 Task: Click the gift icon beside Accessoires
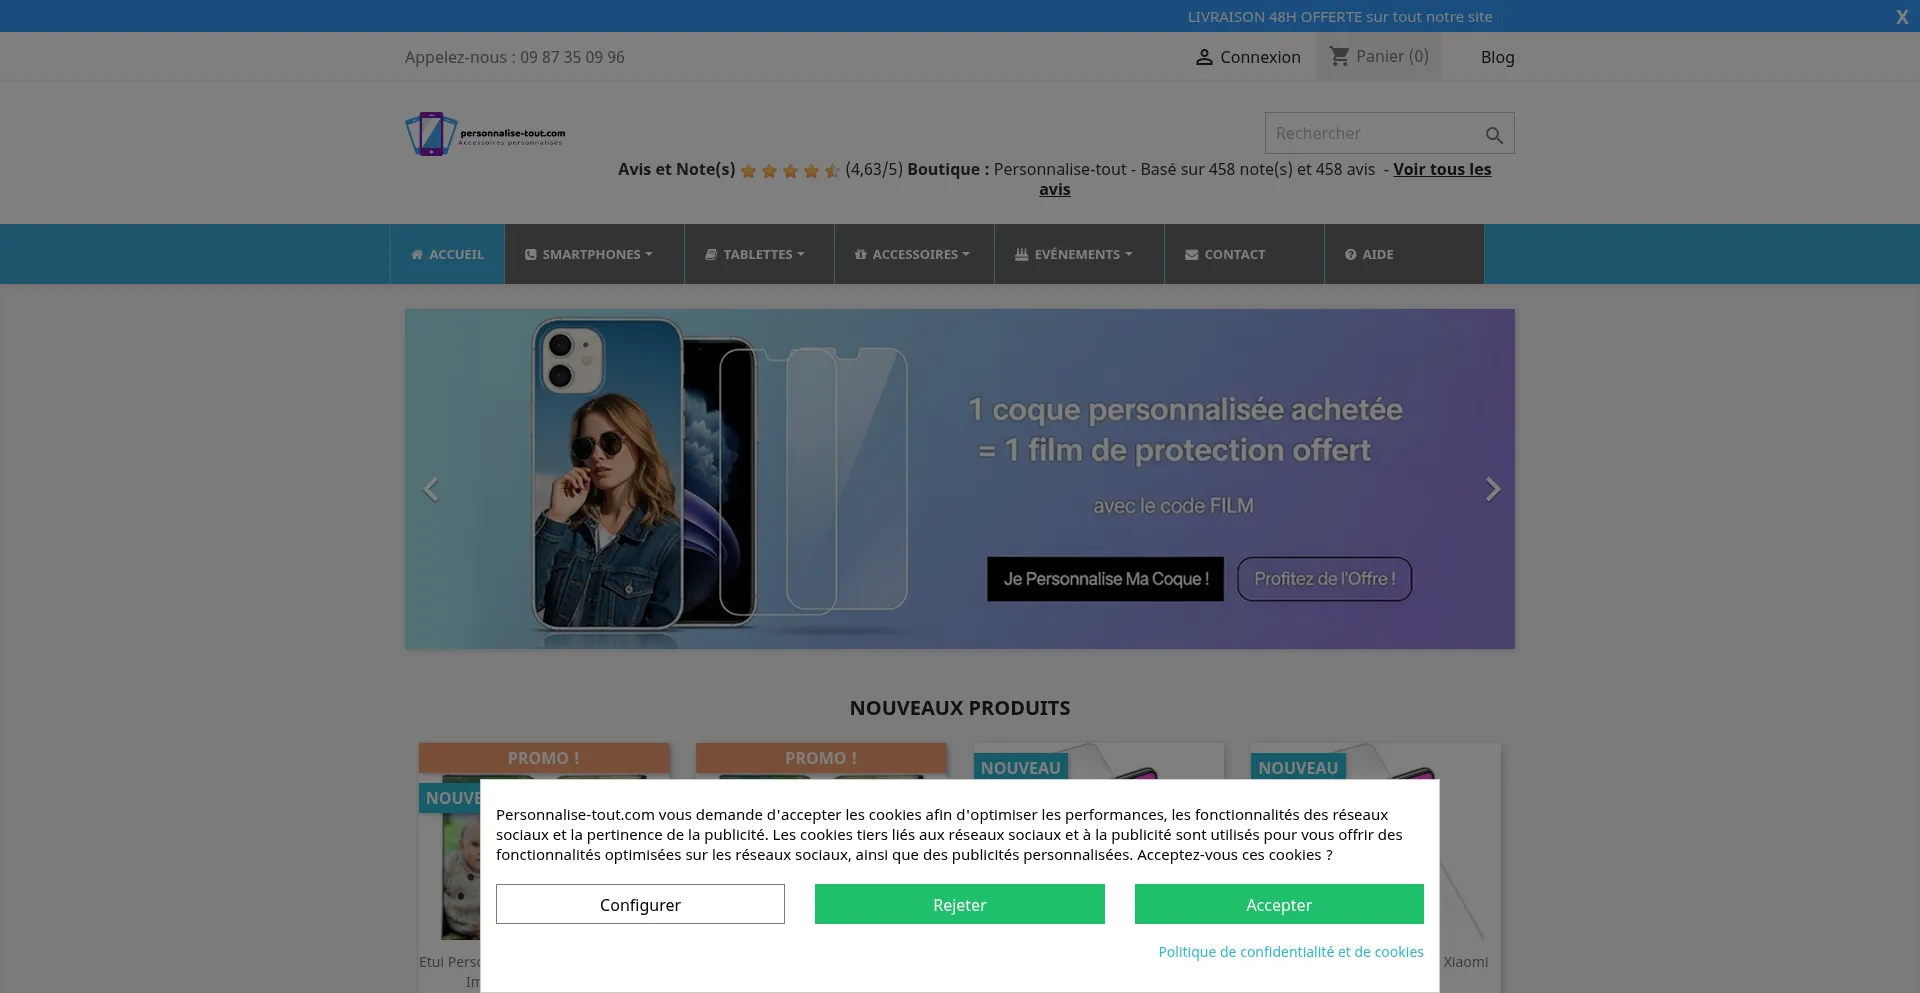(x=860, y=255)
